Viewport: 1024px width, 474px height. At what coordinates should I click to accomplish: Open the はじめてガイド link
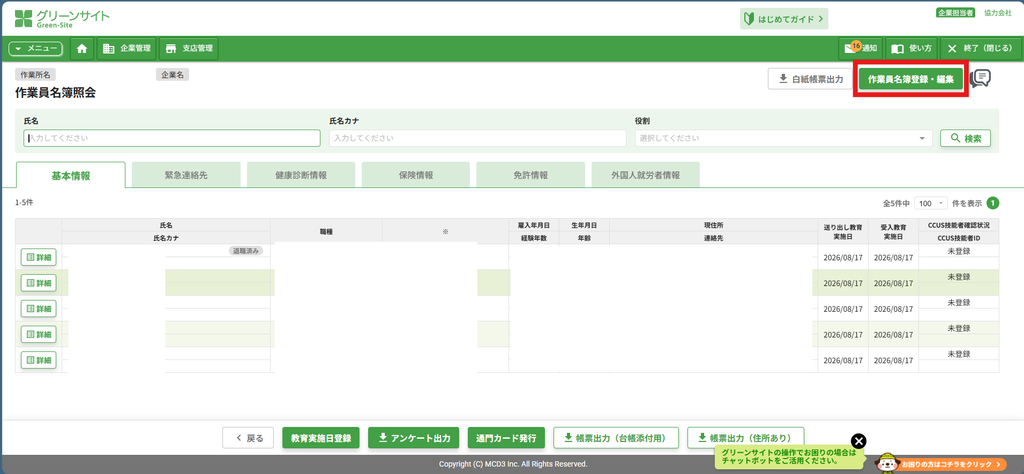[784, 19]
